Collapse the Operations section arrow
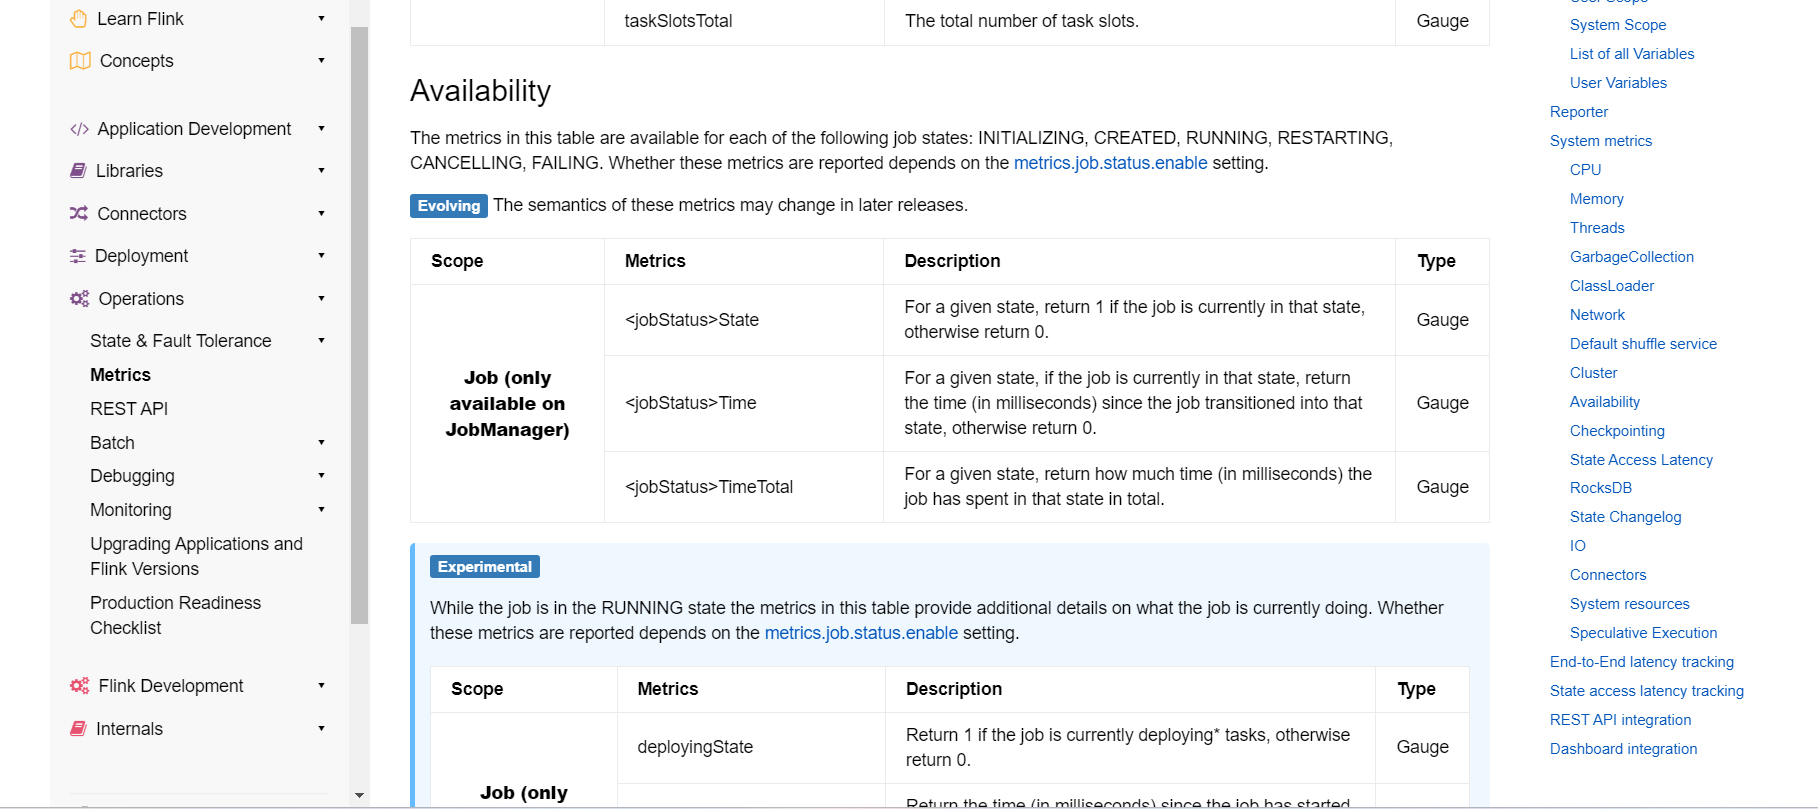This screenshot has width=1818, height=809. (321, 299)
